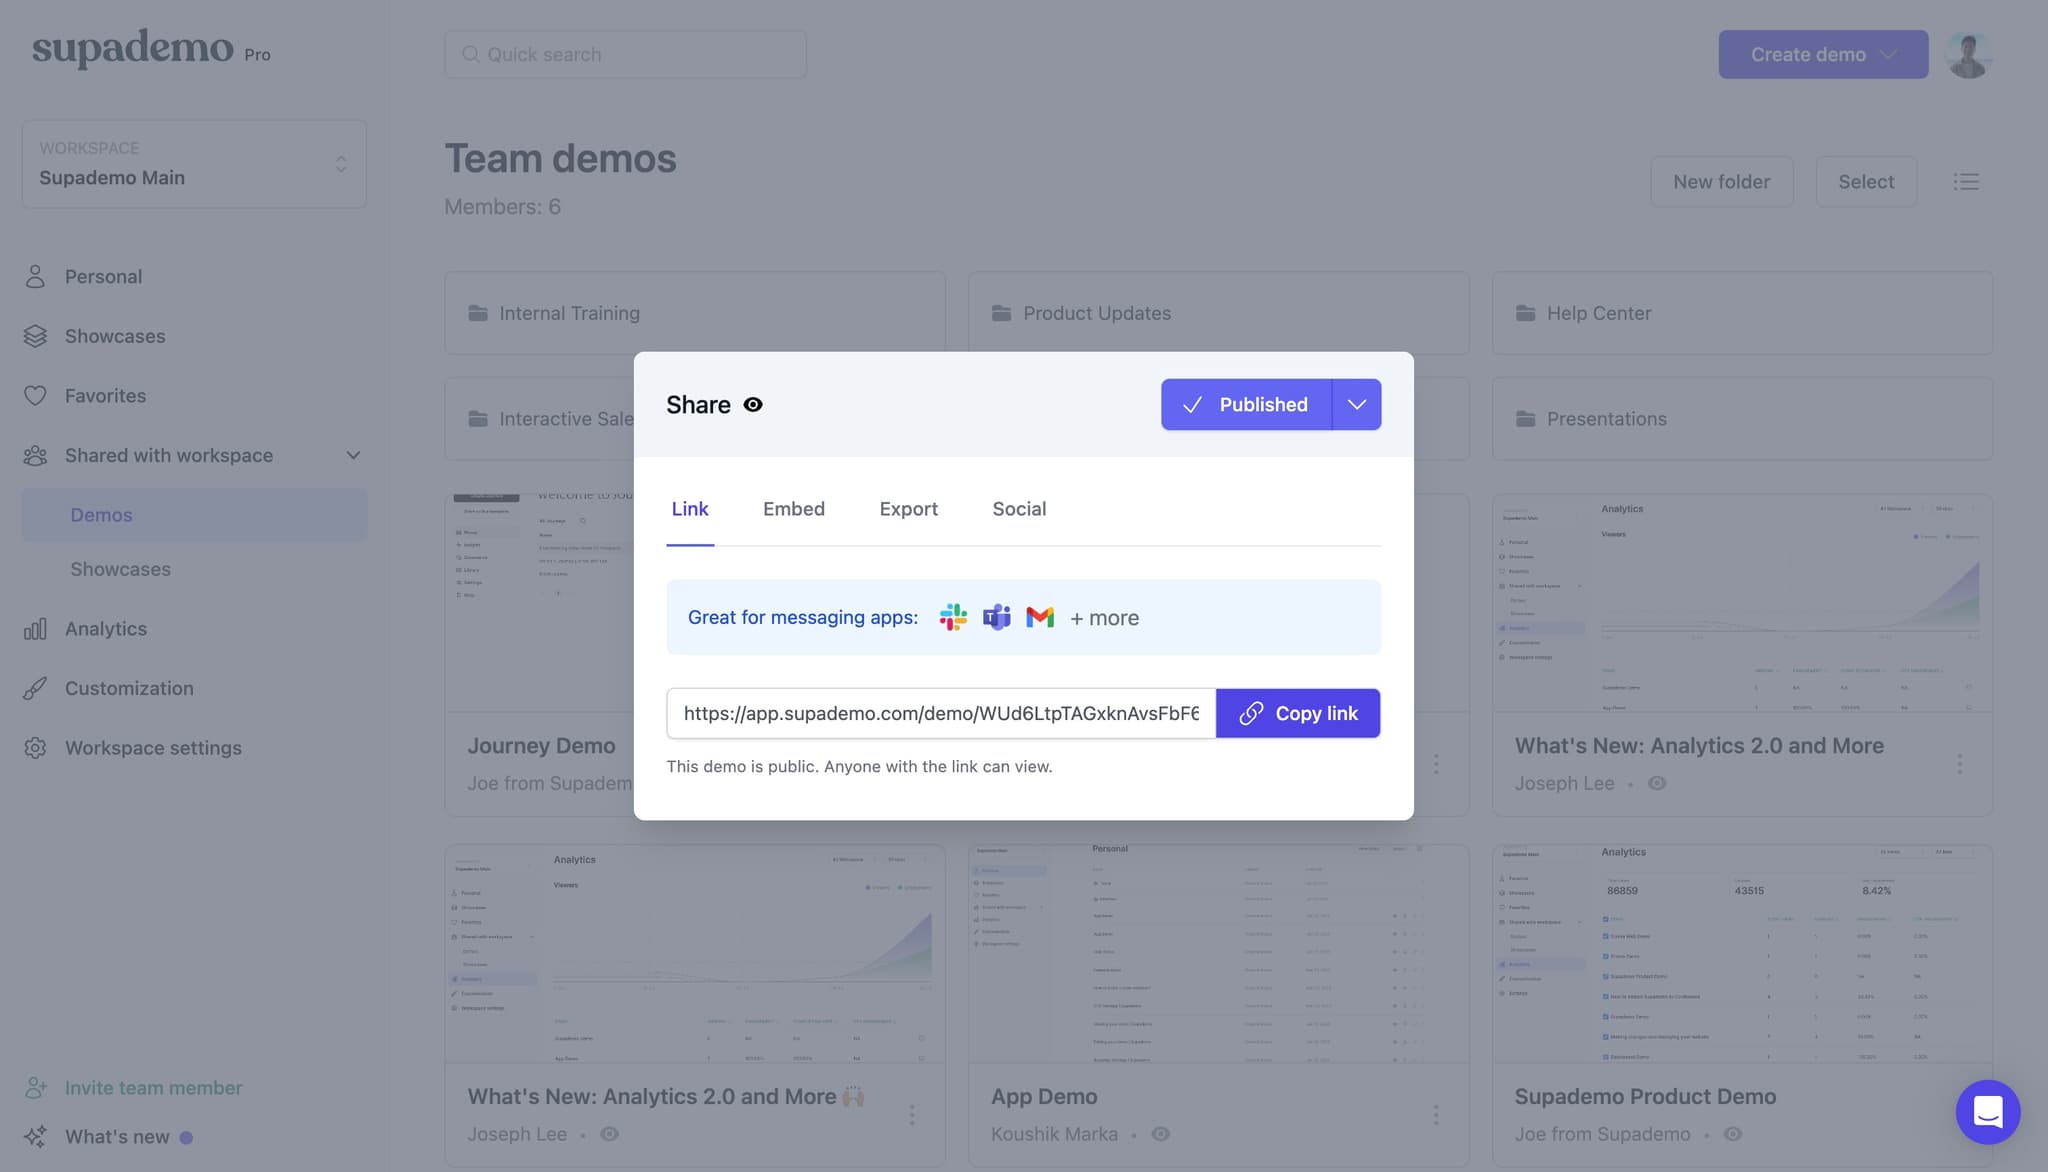
Task: Open Analytics from the sidebar
Action: pos(105,628)
